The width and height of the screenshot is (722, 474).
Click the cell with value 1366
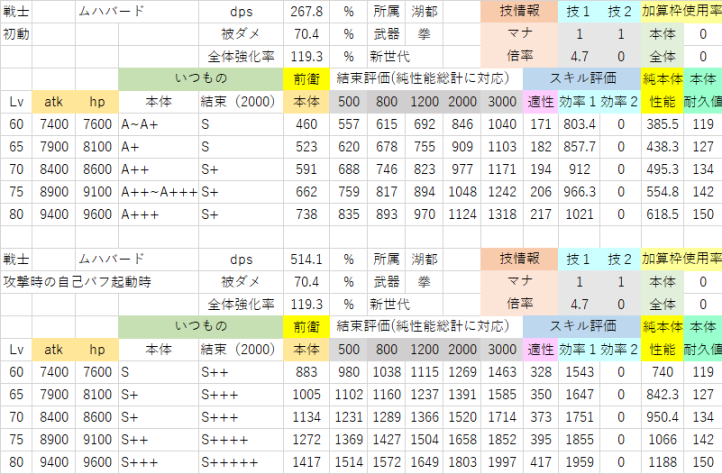(424, 417)
